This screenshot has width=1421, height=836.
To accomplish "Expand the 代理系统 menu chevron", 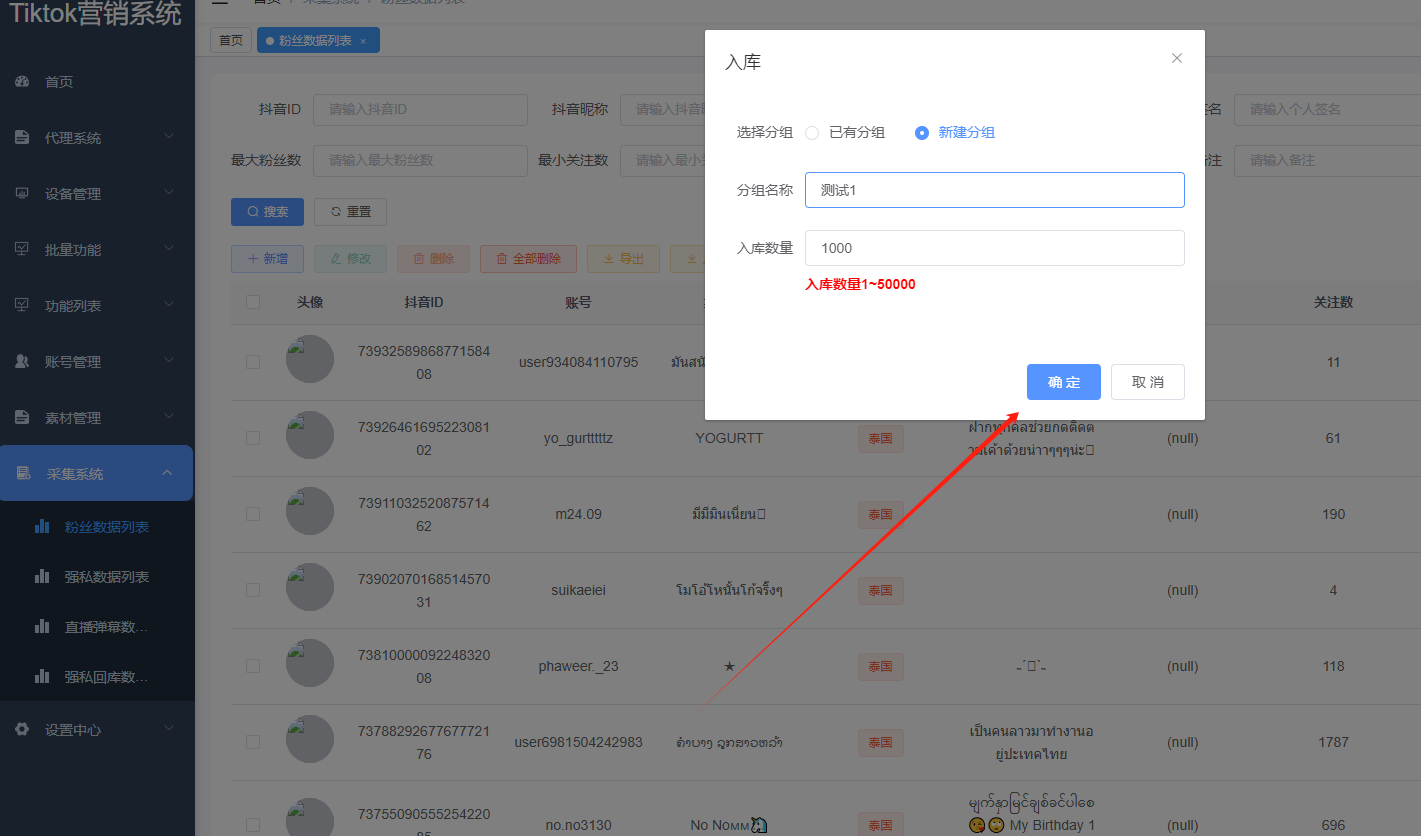I will (168, 137).
